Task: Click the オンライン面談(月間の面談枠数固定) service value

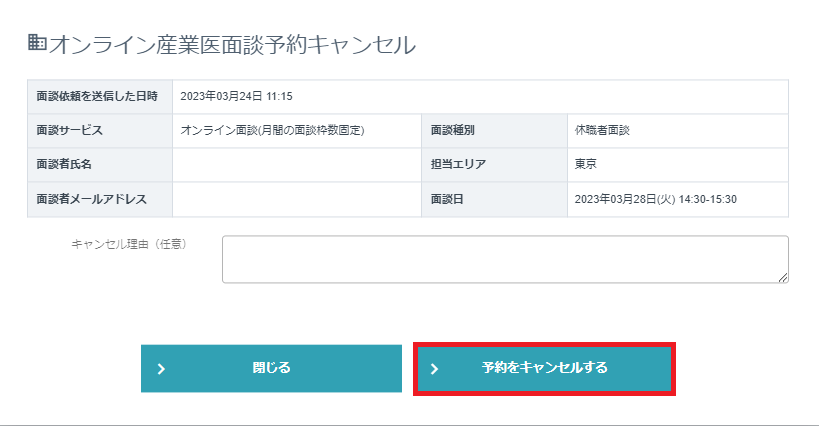Action: 272,131
